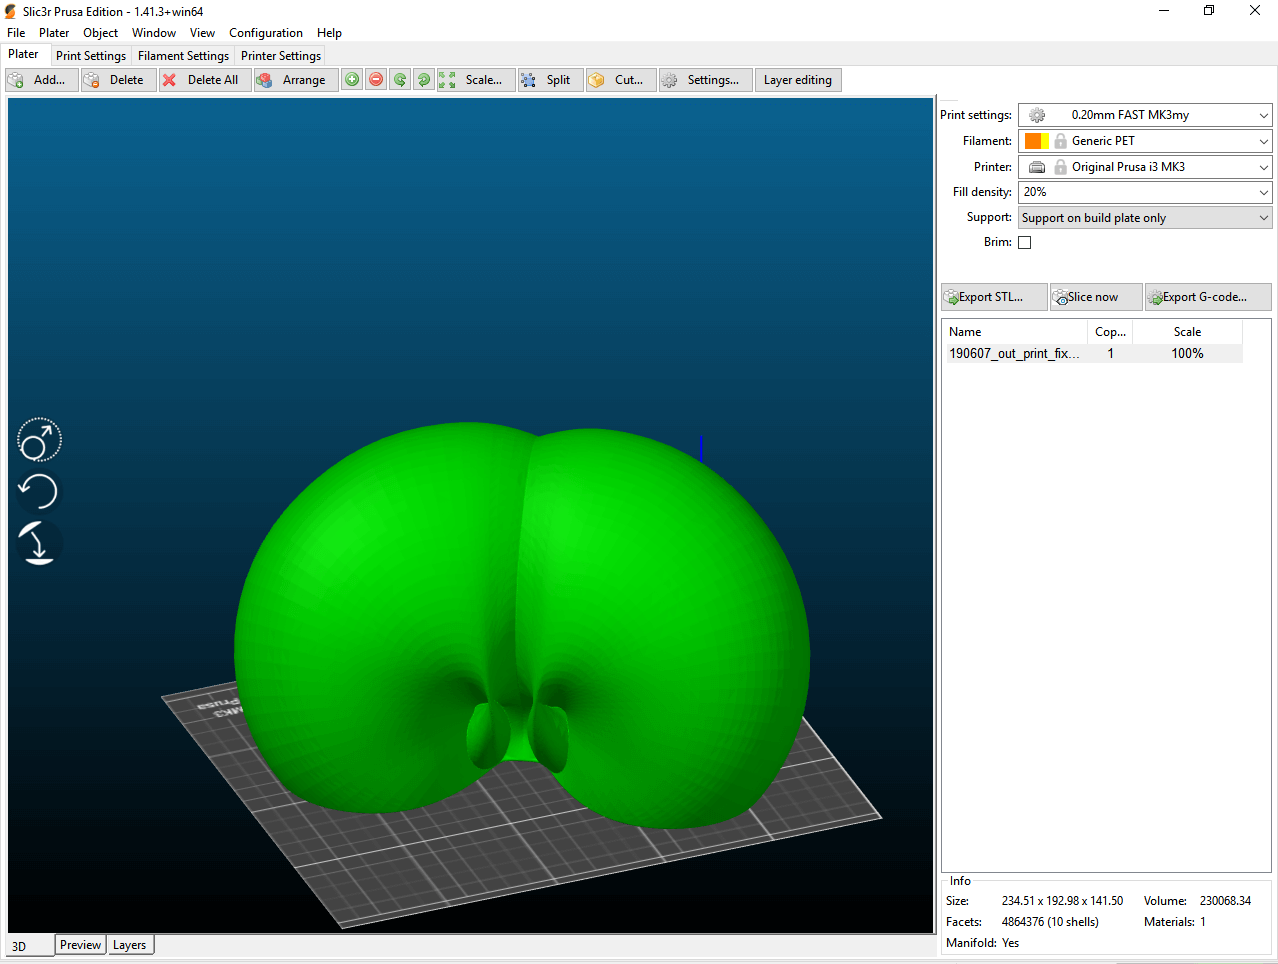Click the rotate clockwise 45° icon
Image resolution: width=1278 pixels, height=964 pixels.
(x=424, y=80)
